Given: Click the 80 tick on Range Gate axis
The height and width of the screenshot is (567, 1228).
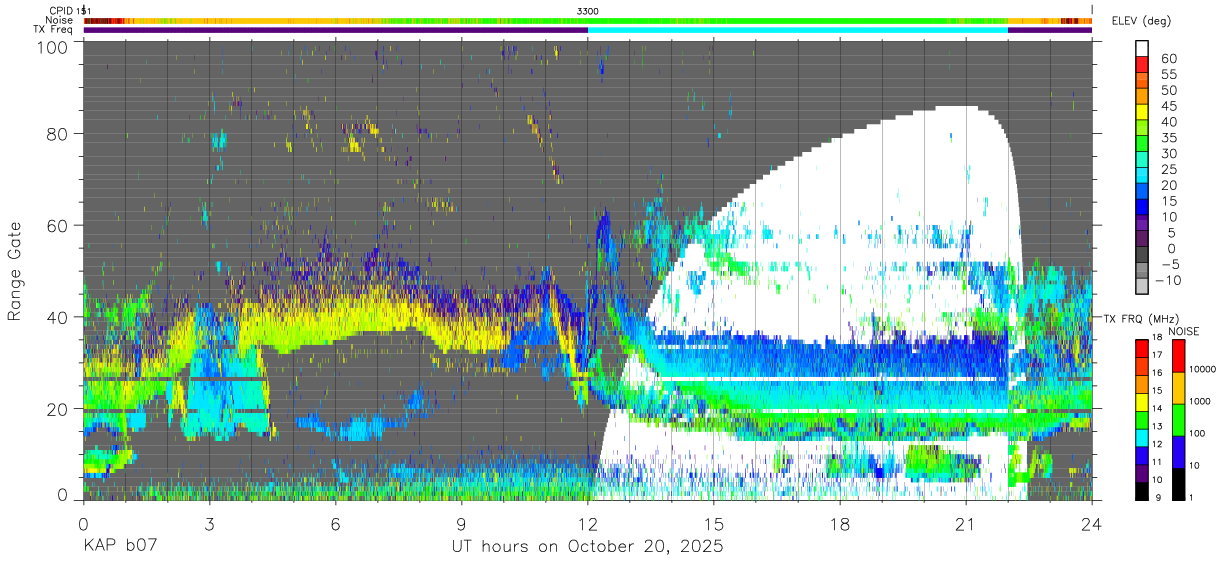Looking at the screenshot, I should click(x=57, y=134).
